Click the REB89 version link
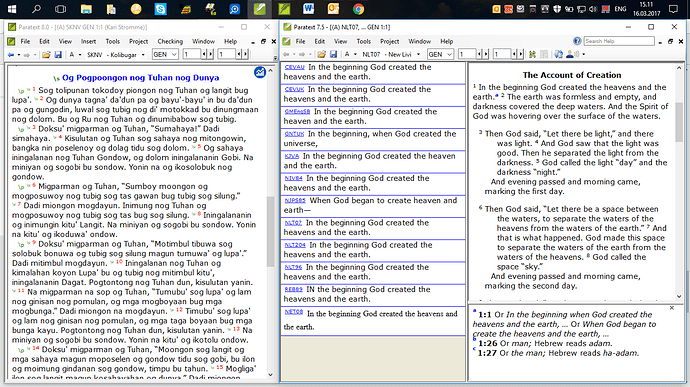Viewport: 690px width, 387px height. click(x=294, y=290)
